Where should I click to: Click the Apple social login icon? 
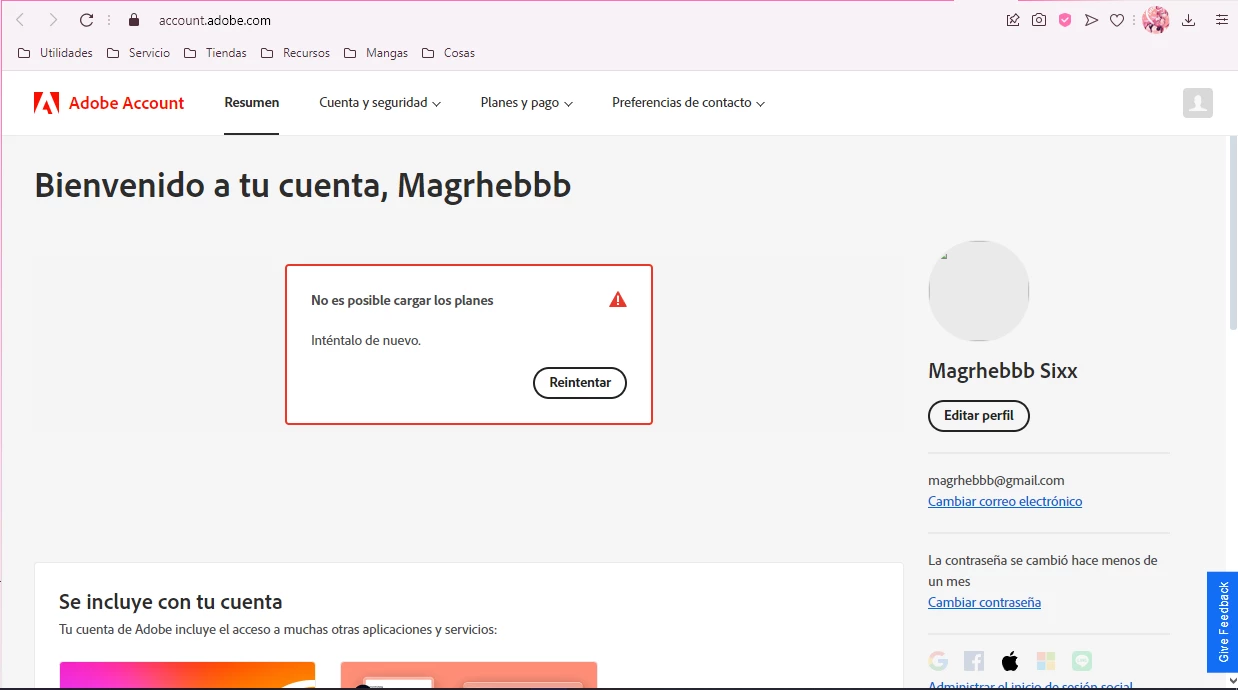1010,661
